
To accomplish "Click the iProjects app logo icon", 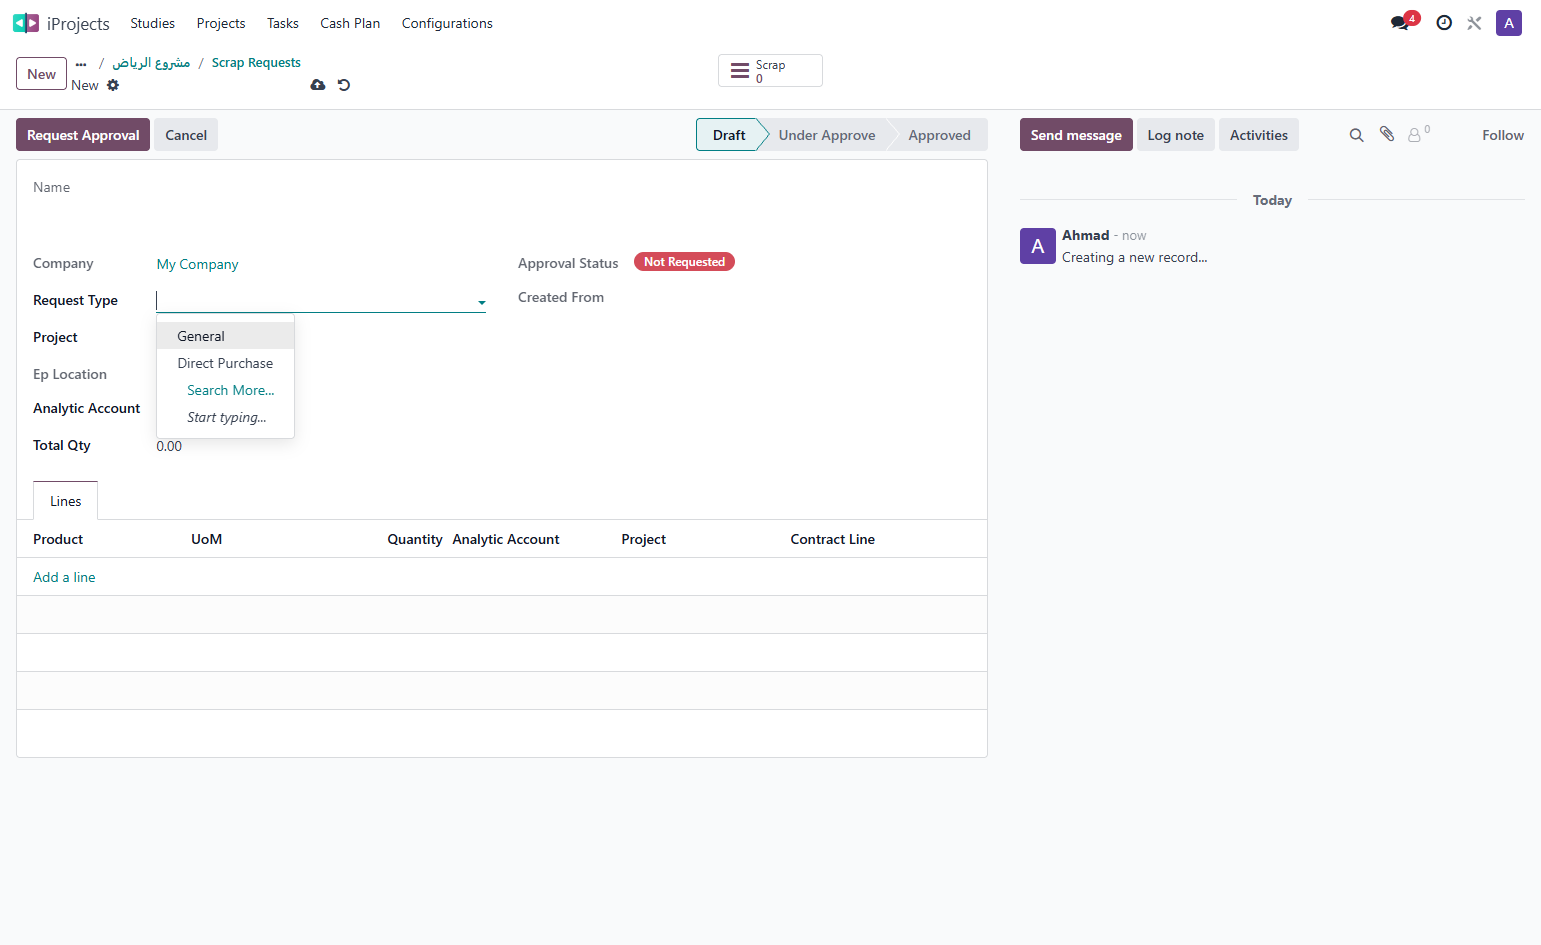I will pyautogui.click(x=26, y=23).
